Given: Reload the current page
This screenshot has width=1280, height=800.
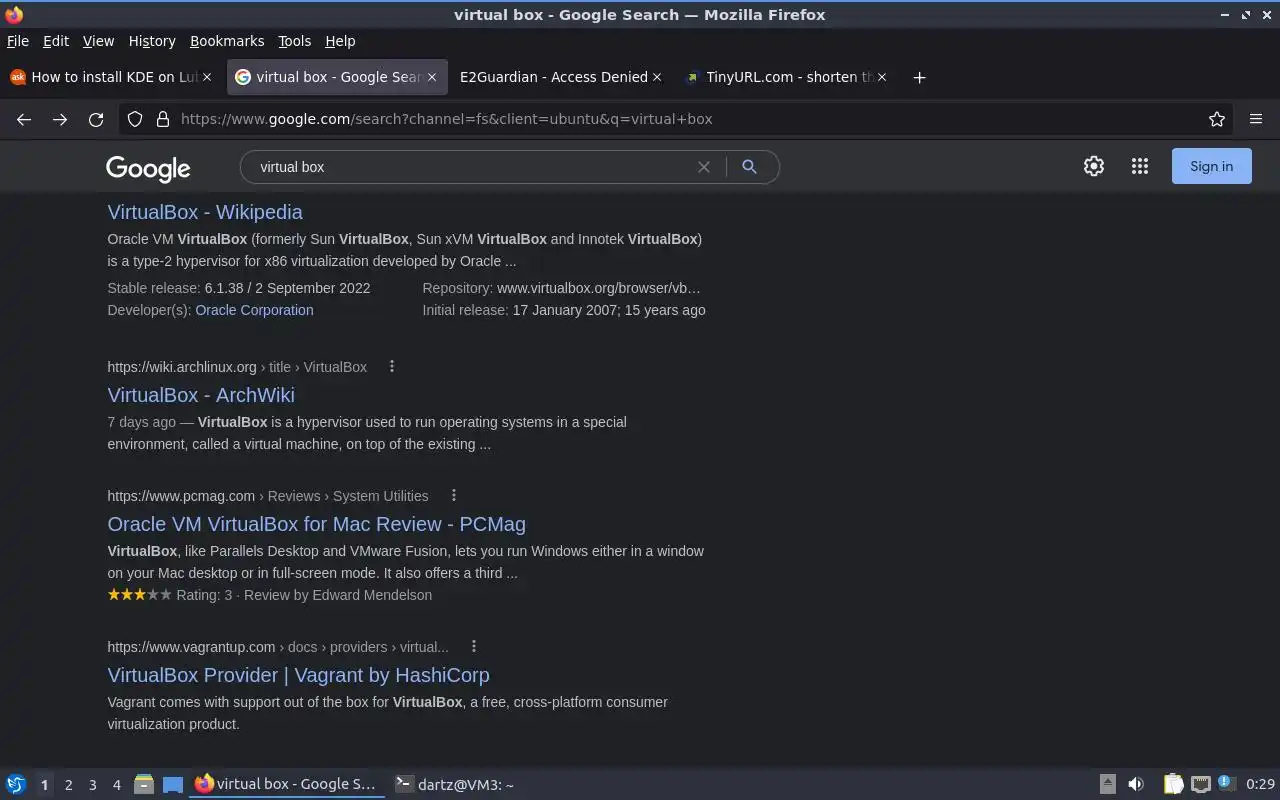Looking at the screenshot, I should coord(96,119).
